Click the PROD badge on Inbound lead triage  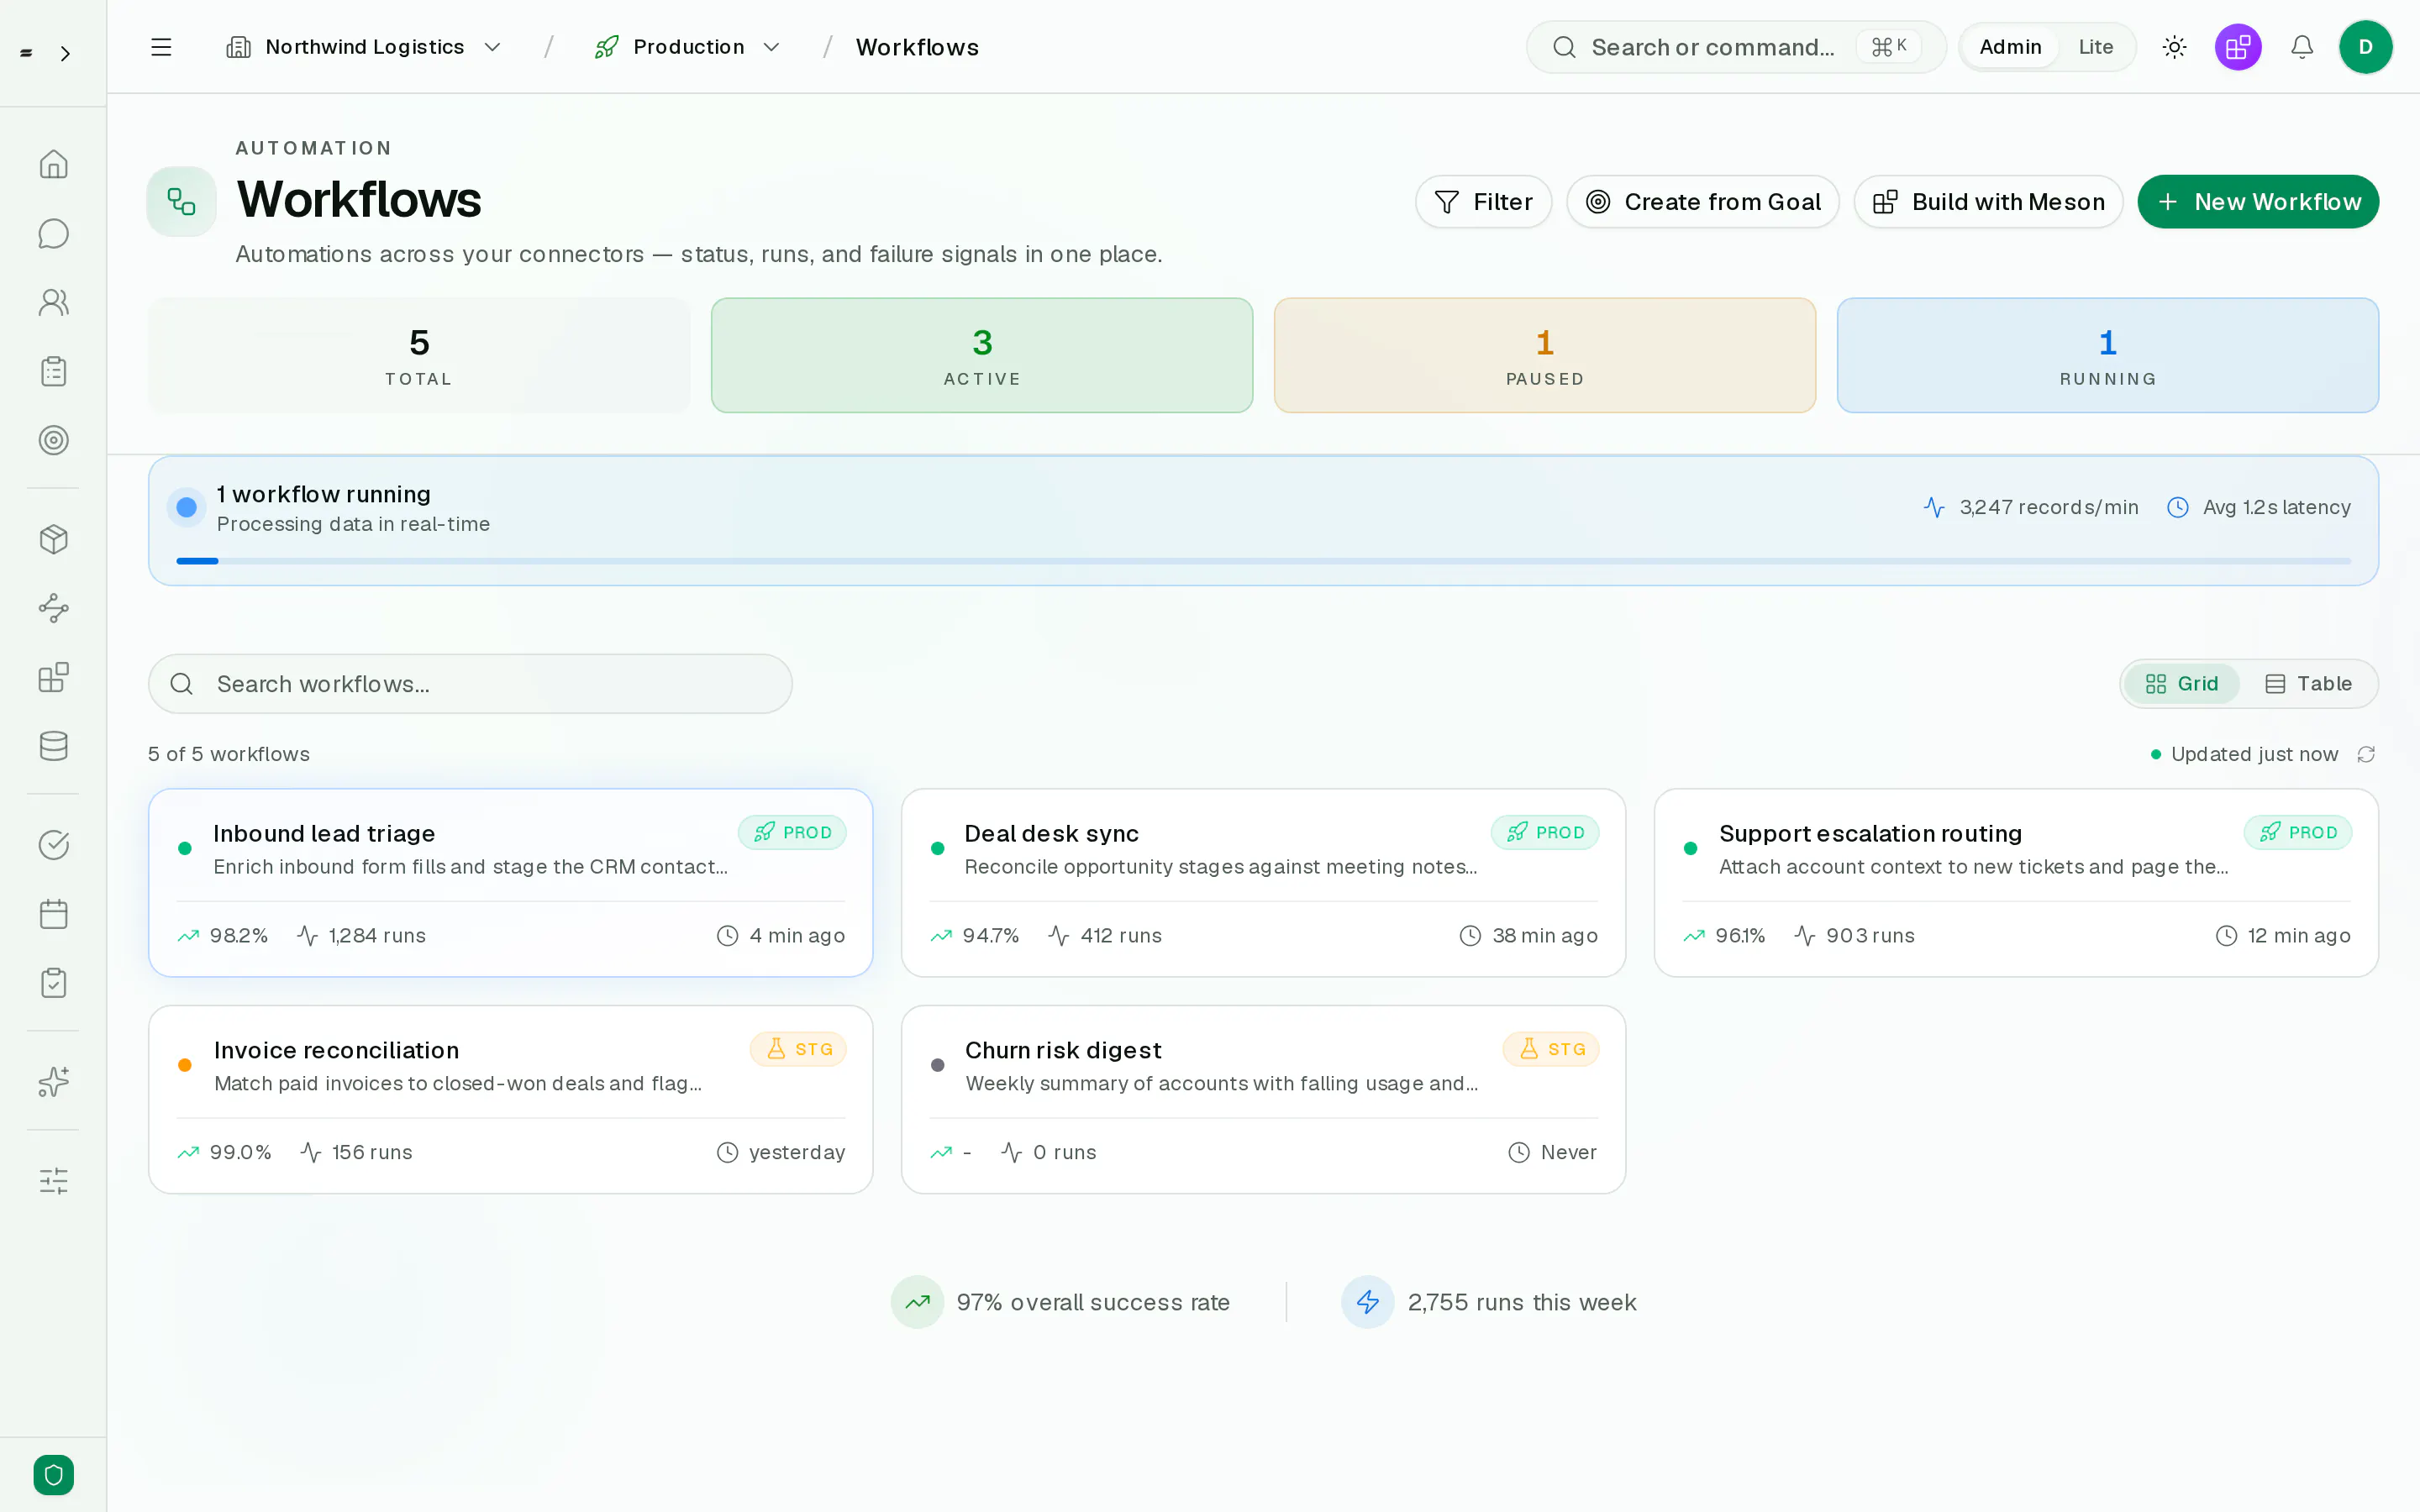[x=792, y=832]
